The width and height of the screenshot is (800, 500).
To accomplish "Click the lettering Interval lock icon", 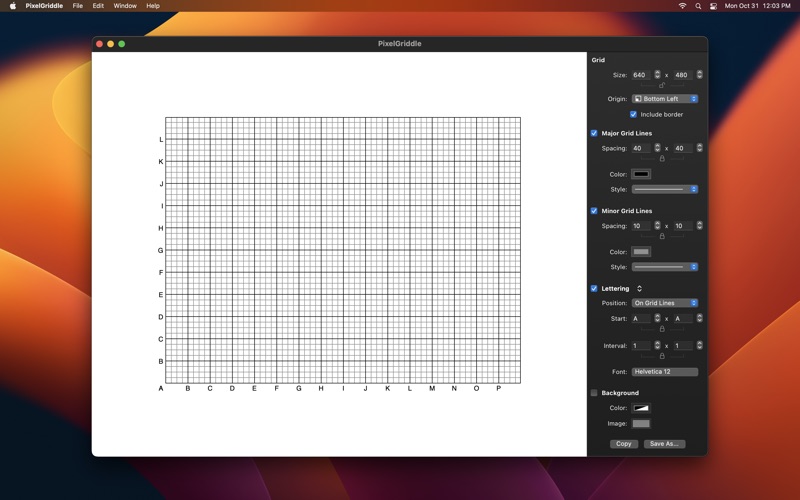I will 662,356.
